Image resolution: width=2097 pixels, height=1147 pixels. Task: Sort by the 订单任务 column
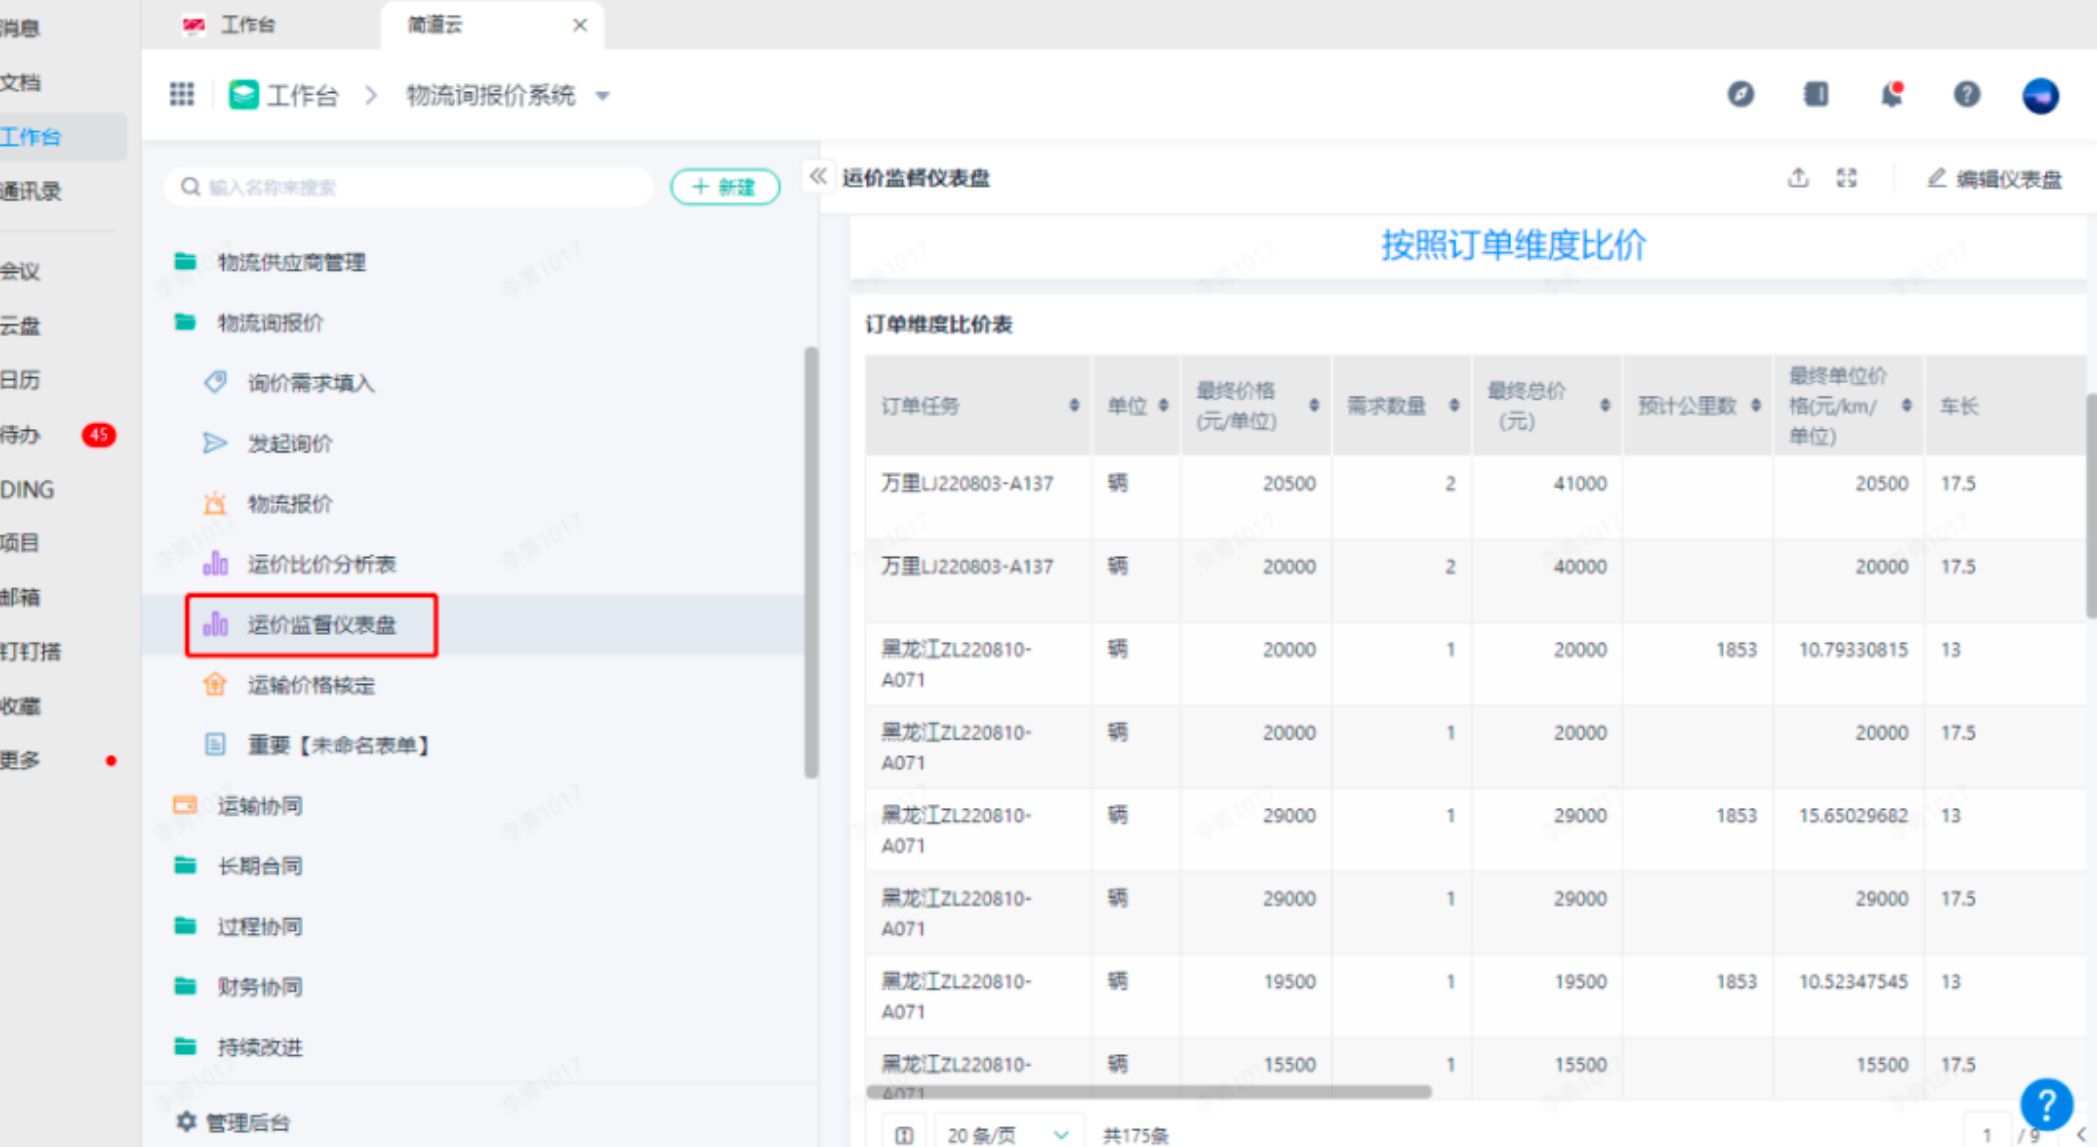click(1074, 405)
